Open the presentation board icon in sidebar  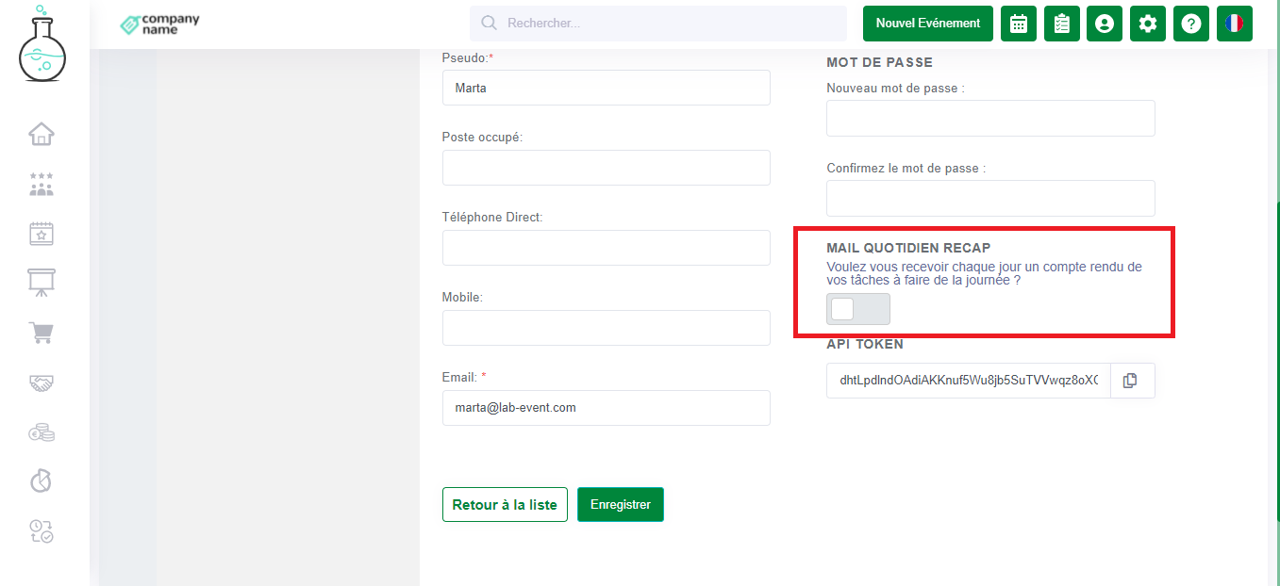coord(41,283)
